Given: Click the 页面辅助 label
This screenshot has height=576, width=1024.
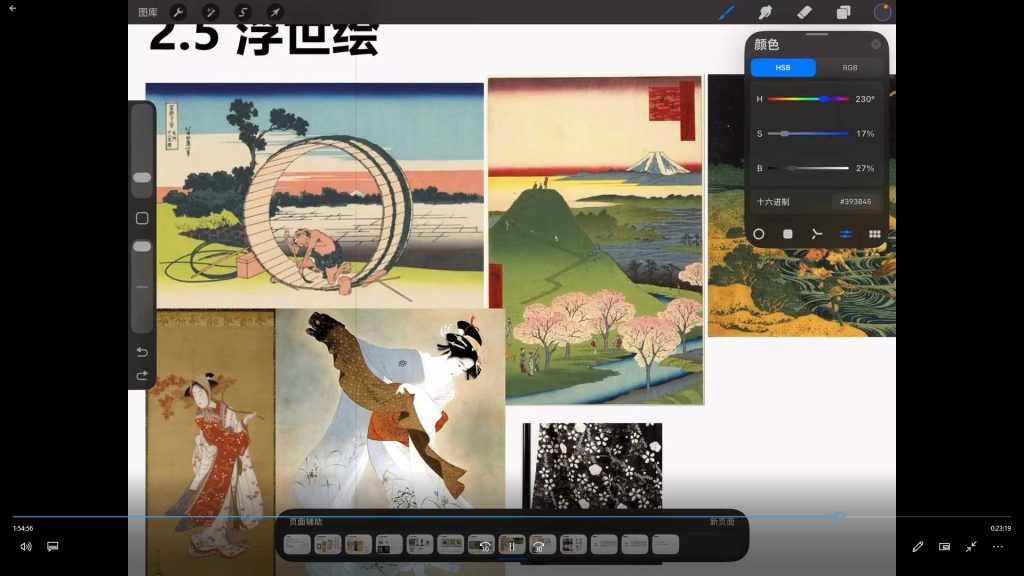Looking at the screenshot, I should tap(306, 521).
